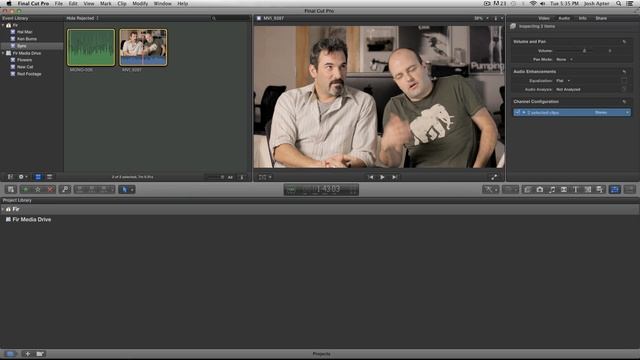Click the import media icon in toolbar
640x360 pixels.
[11, 189]
